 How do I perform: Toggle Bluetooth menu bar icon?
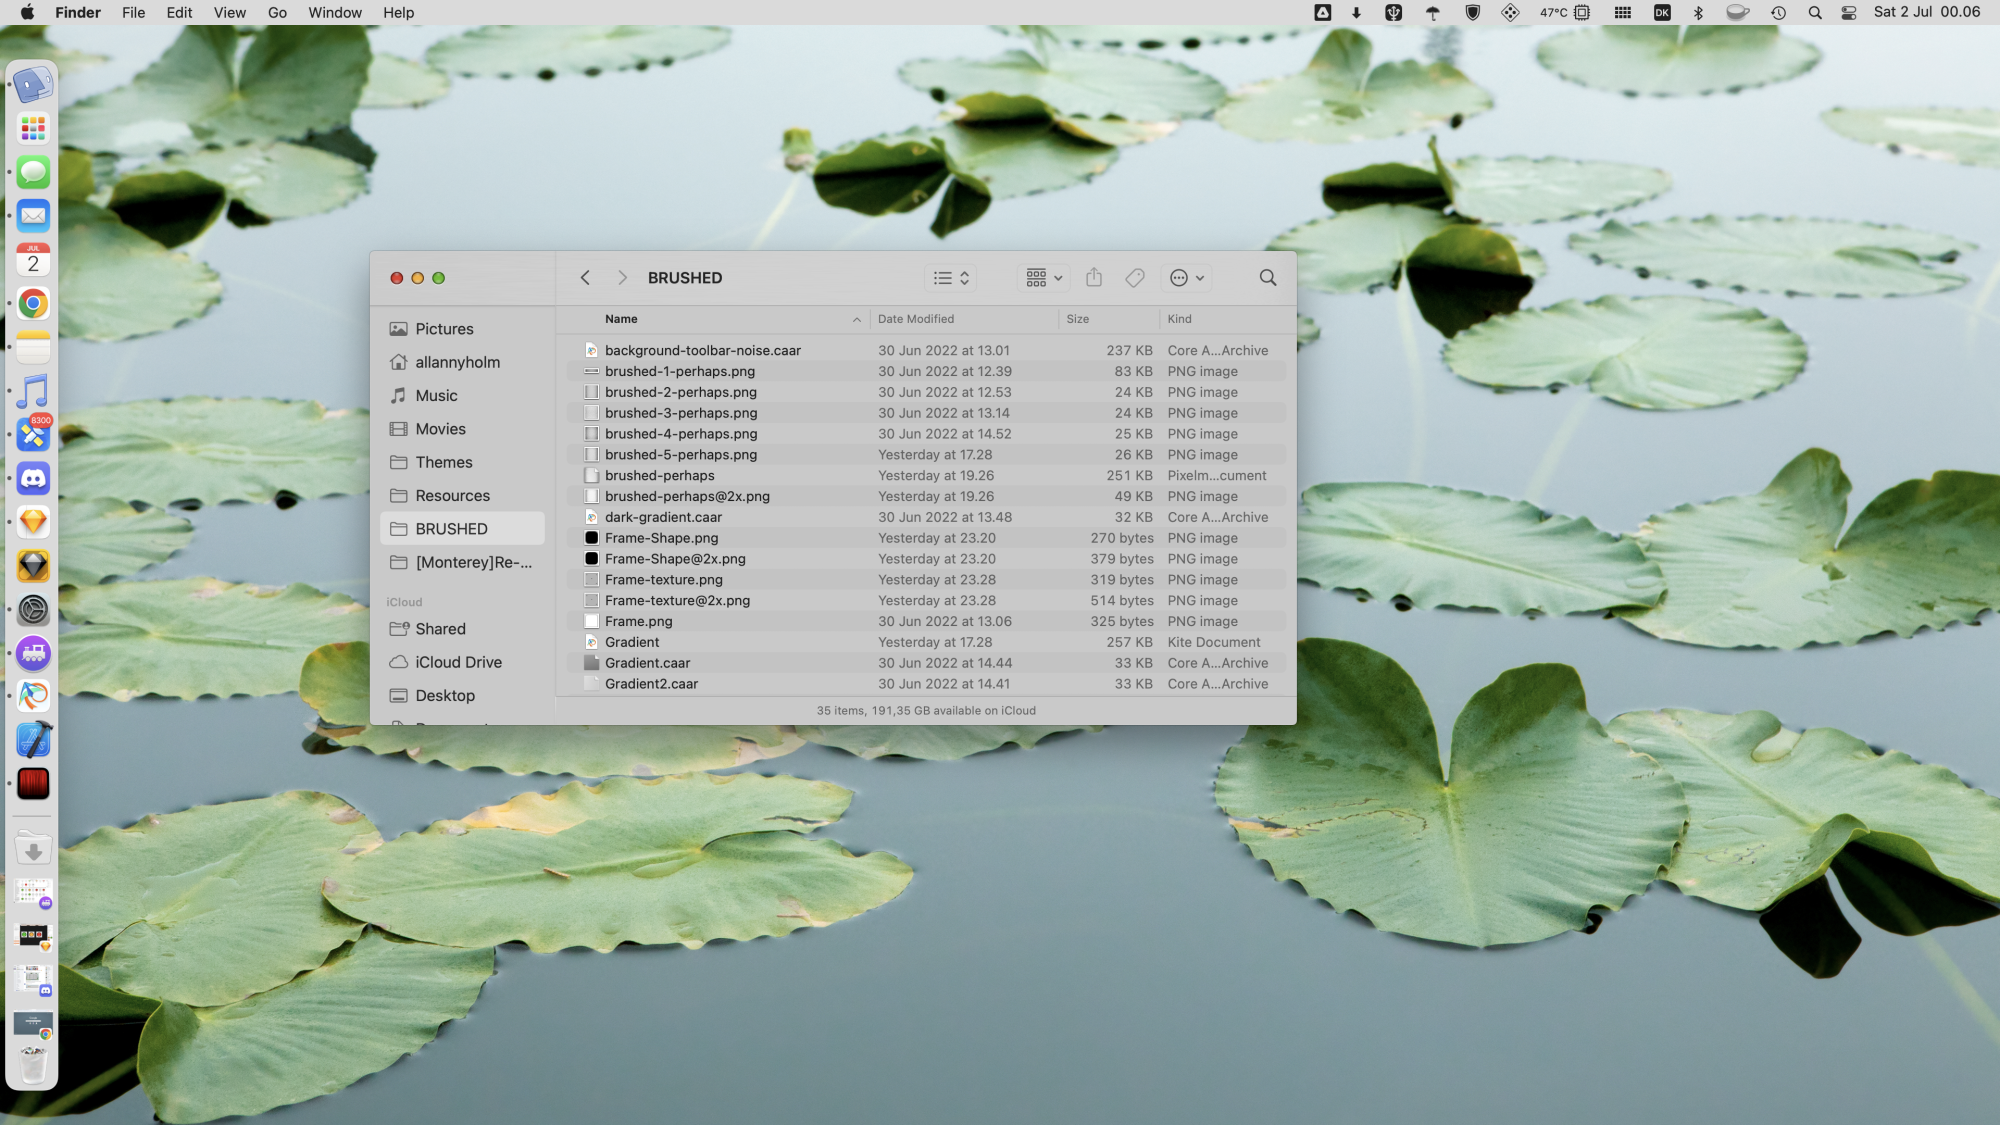tap(1698, 13)
